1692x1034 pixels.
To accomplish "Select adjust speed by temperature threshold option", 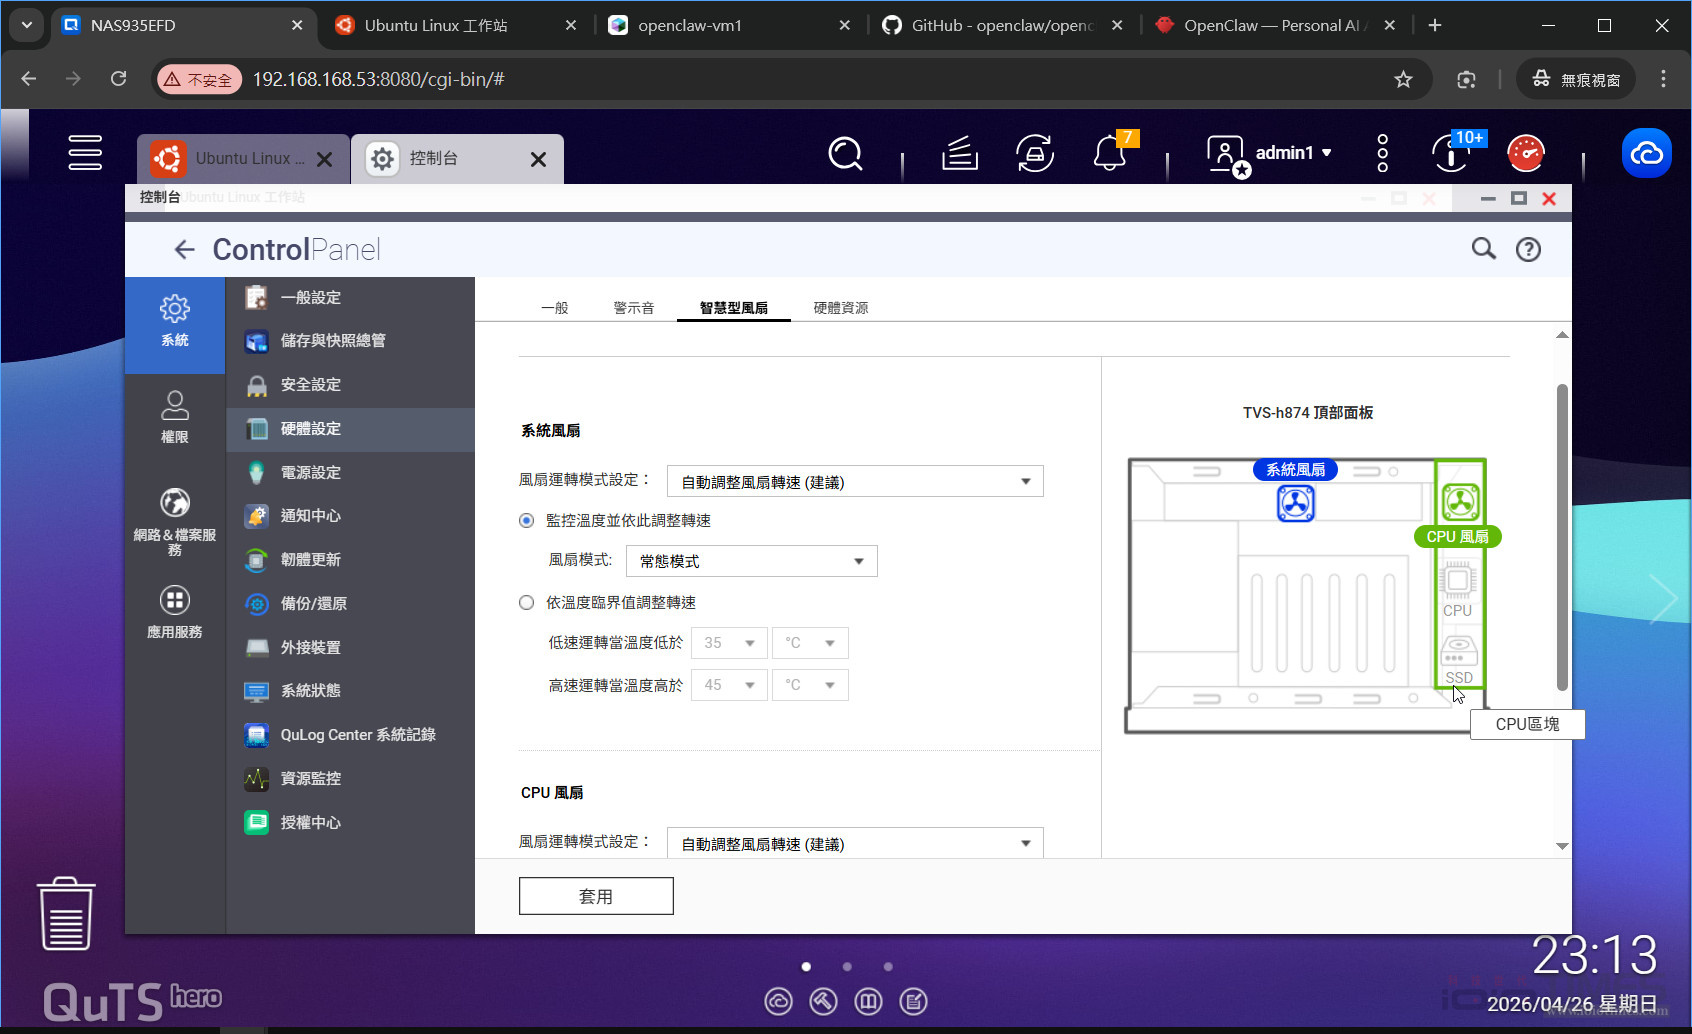I will point(527,603).
